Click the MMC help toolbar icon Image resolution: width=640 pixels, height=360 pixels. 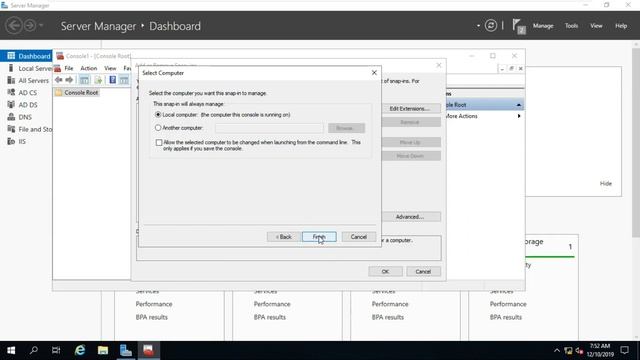coord(113,80)
